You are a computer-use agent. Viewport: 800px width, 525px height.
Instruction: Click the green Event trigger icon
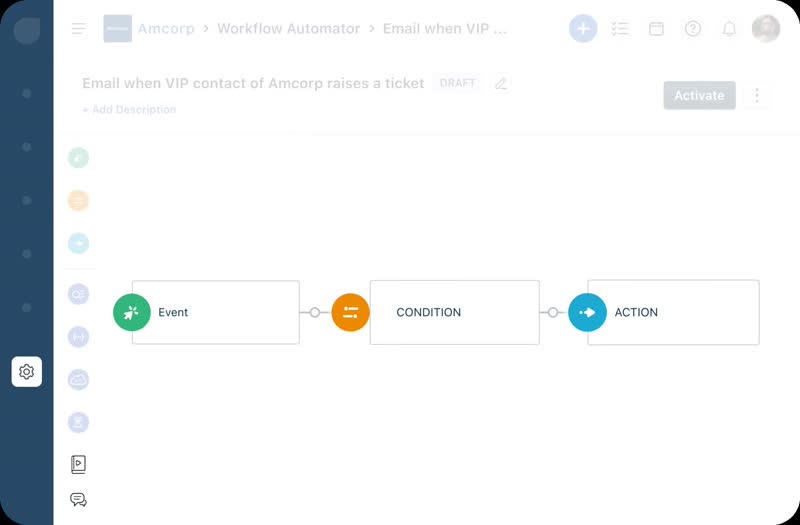coord(132,312)
